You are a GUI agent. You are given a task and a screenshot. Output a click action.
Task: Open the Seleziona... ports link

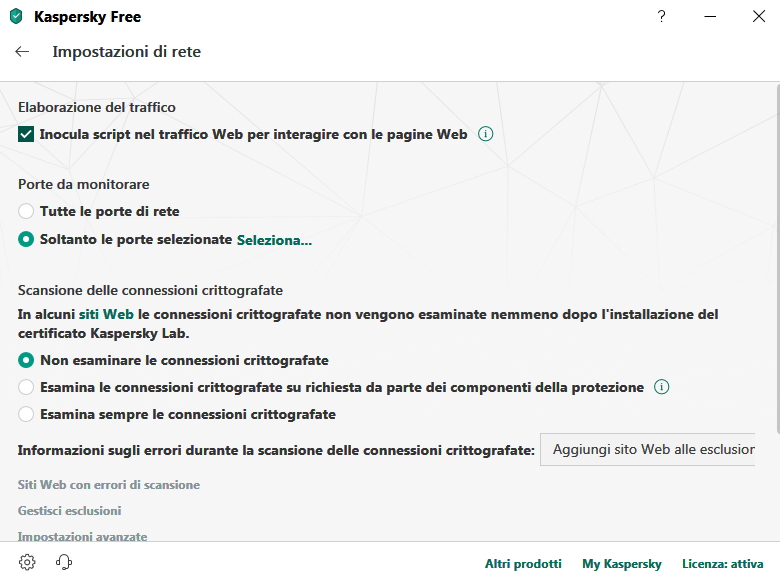coord(274,240)
